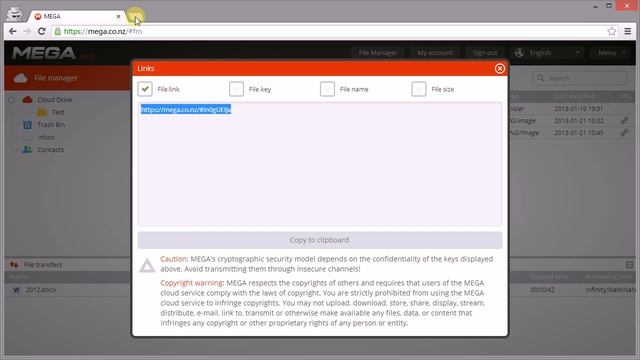Click the File manager cloud icon
The width and height of the screenshot is (640, 360).
click(x=20, y=78)
